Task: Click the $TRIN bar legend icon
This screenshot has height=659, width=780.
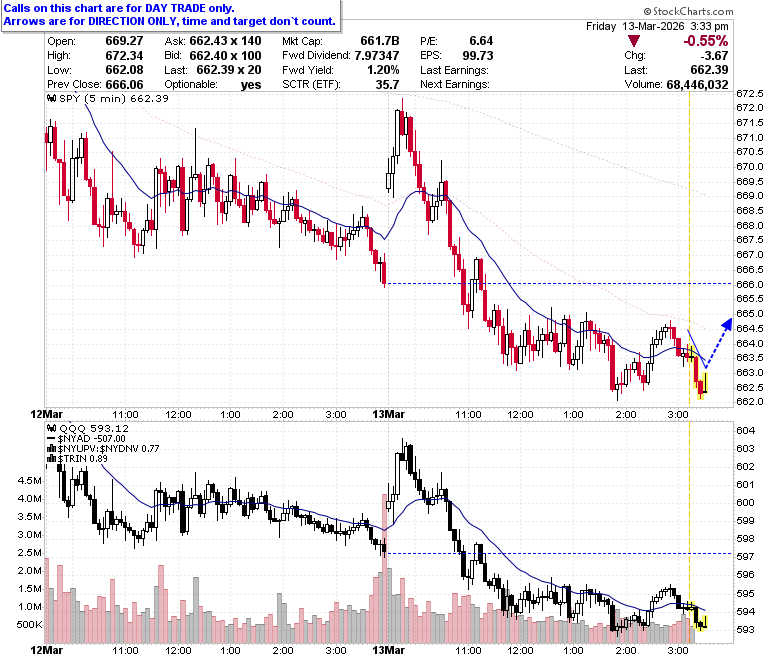Action: 51,459
